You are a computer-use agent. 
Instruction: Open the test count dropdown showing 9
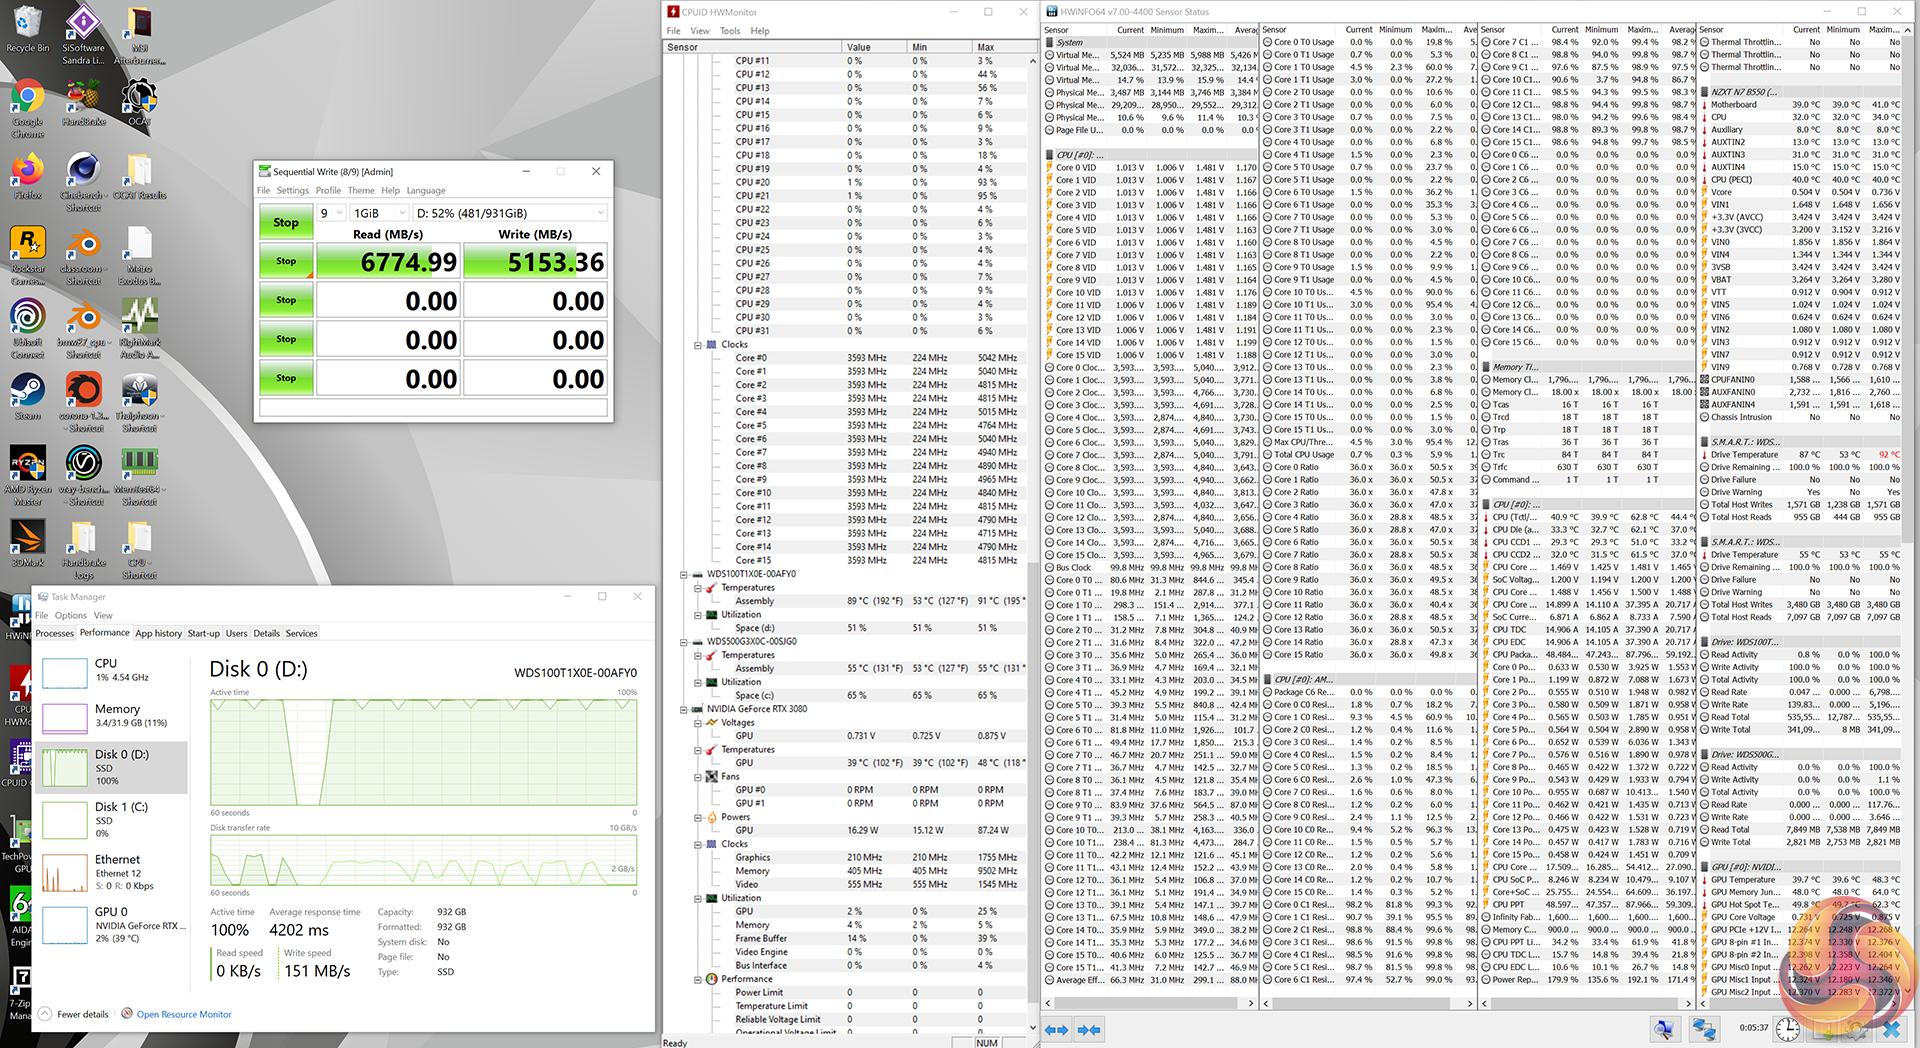332,213
